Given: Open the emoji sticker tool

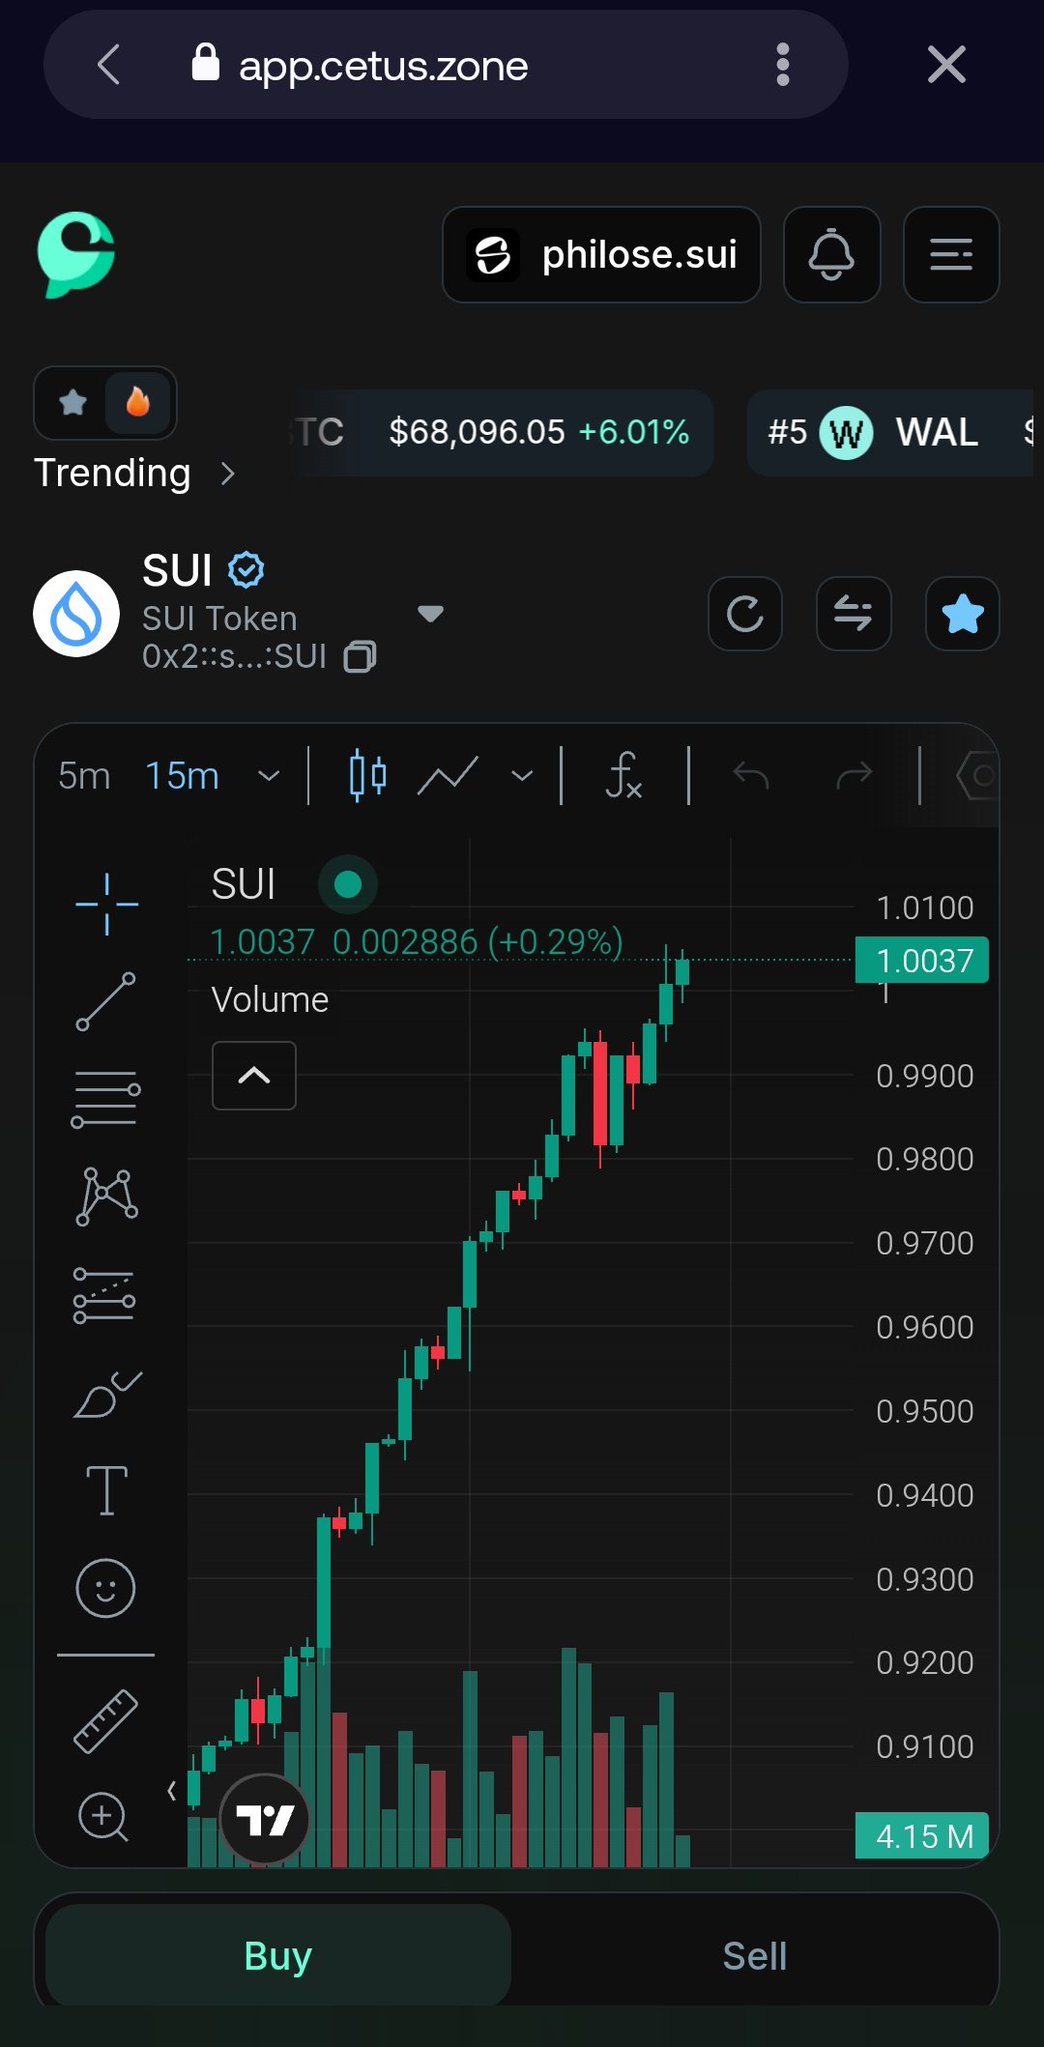Looking at the screenshot, I should pyautogui.click(x=106, y=1588).
